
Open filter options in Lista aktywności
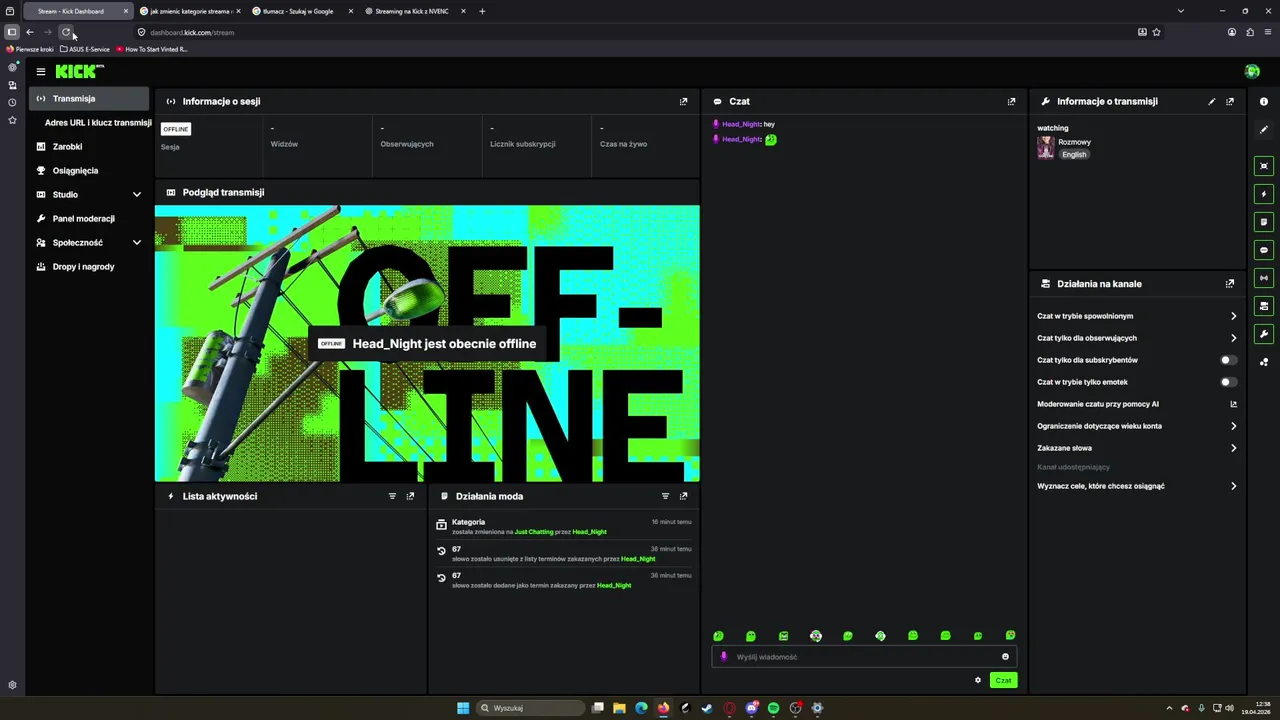[392, 496]
